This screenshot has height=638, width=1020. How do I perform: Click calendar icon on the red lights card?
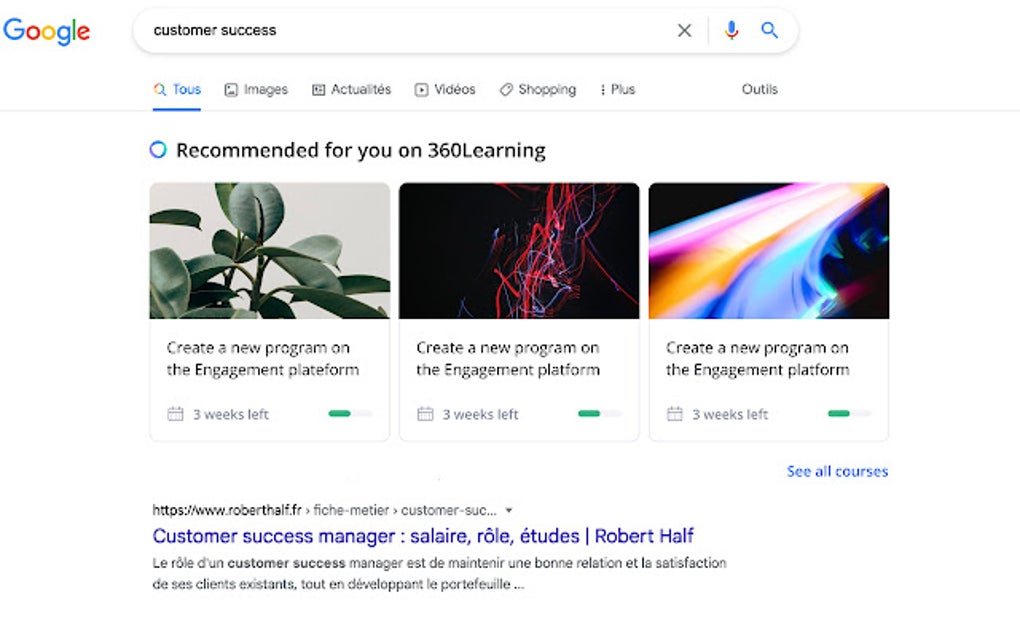[x=425, y=414]
